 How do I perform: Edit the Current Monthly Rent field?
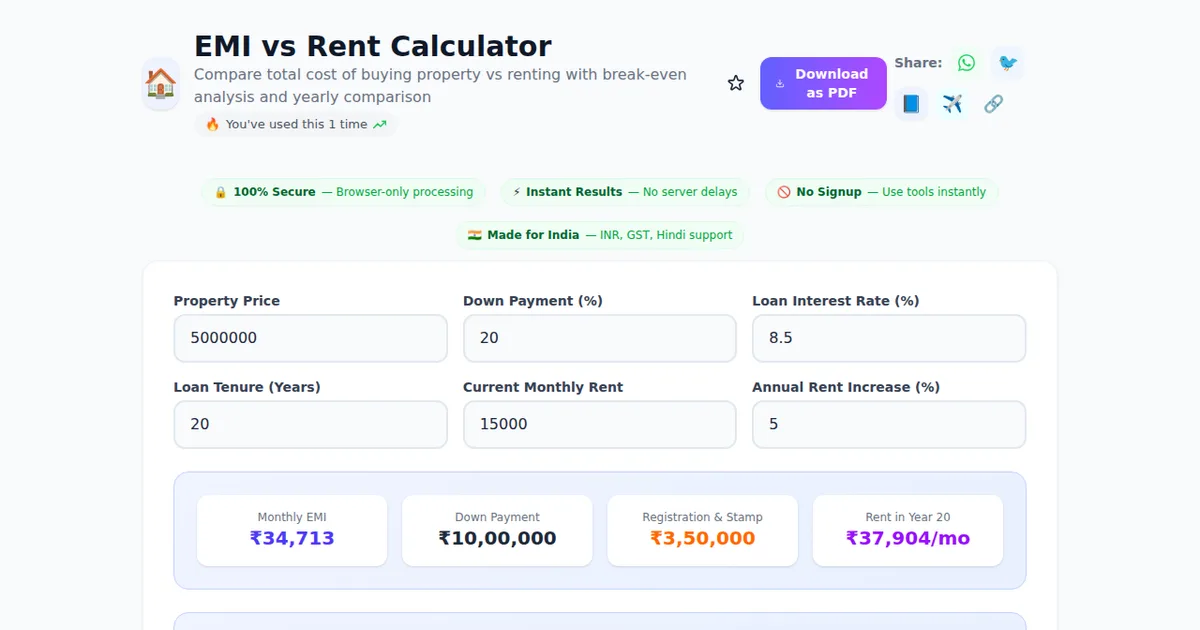[599, 424]
